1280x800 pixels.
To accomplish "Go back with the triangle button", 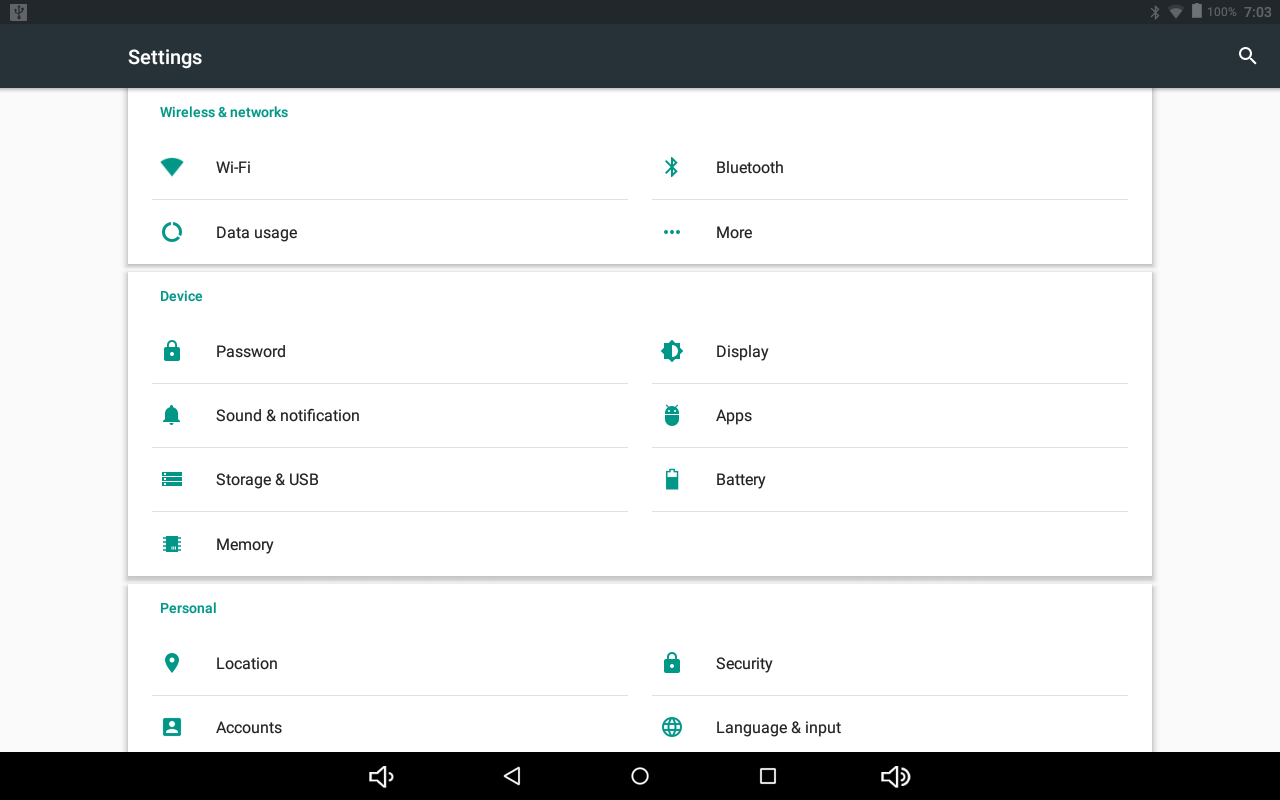I will (512, 776).
